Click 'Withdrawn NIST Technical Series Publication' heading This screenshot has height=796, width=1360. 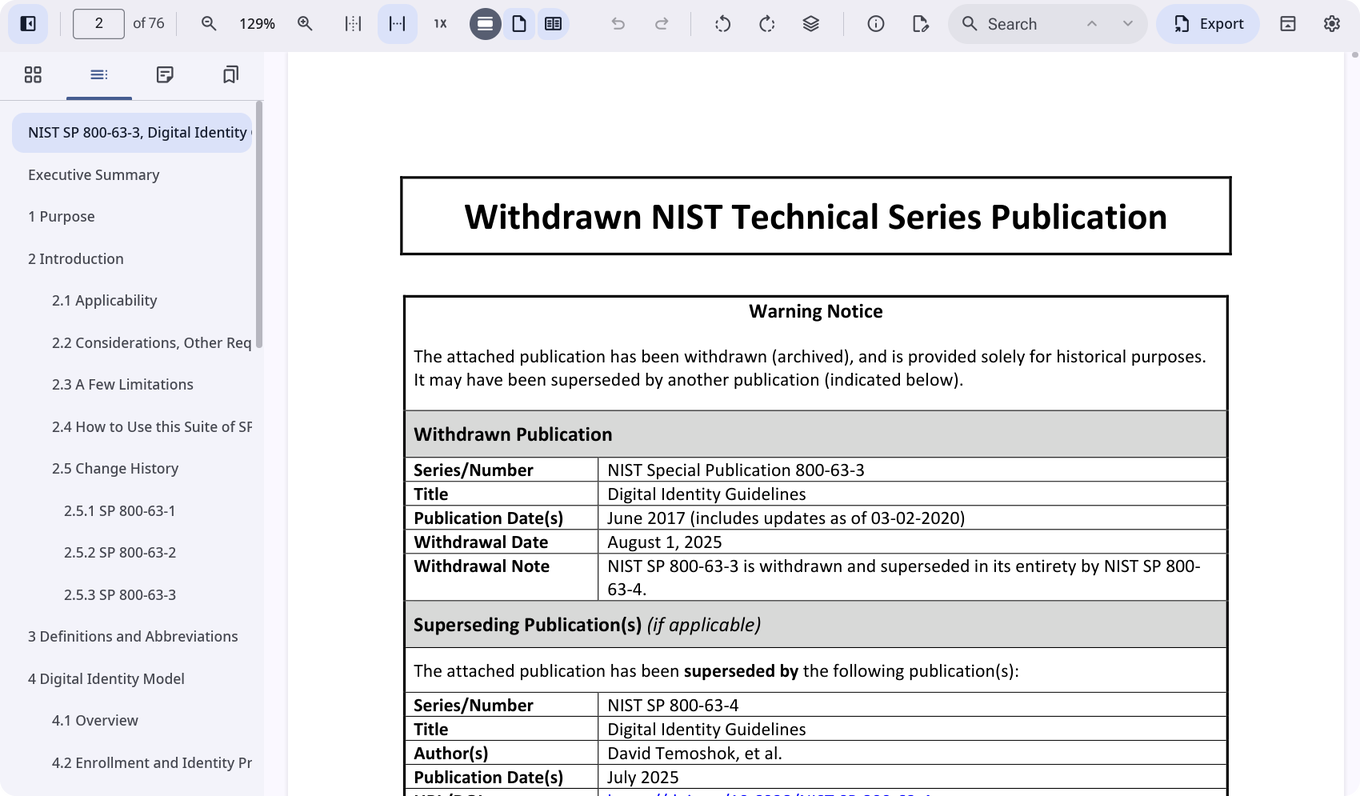coord(815,216)
